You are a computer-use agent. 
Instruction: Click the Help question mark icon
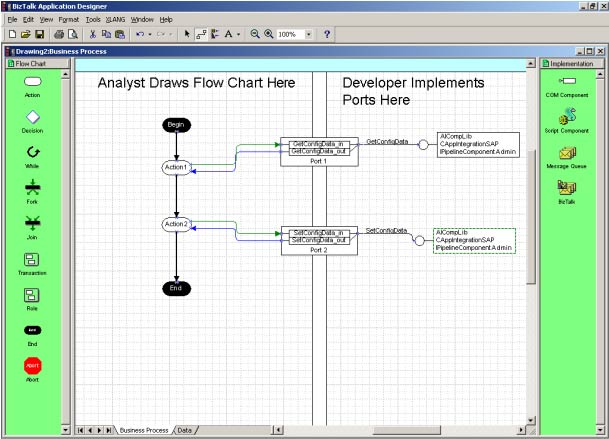[327, 34]
